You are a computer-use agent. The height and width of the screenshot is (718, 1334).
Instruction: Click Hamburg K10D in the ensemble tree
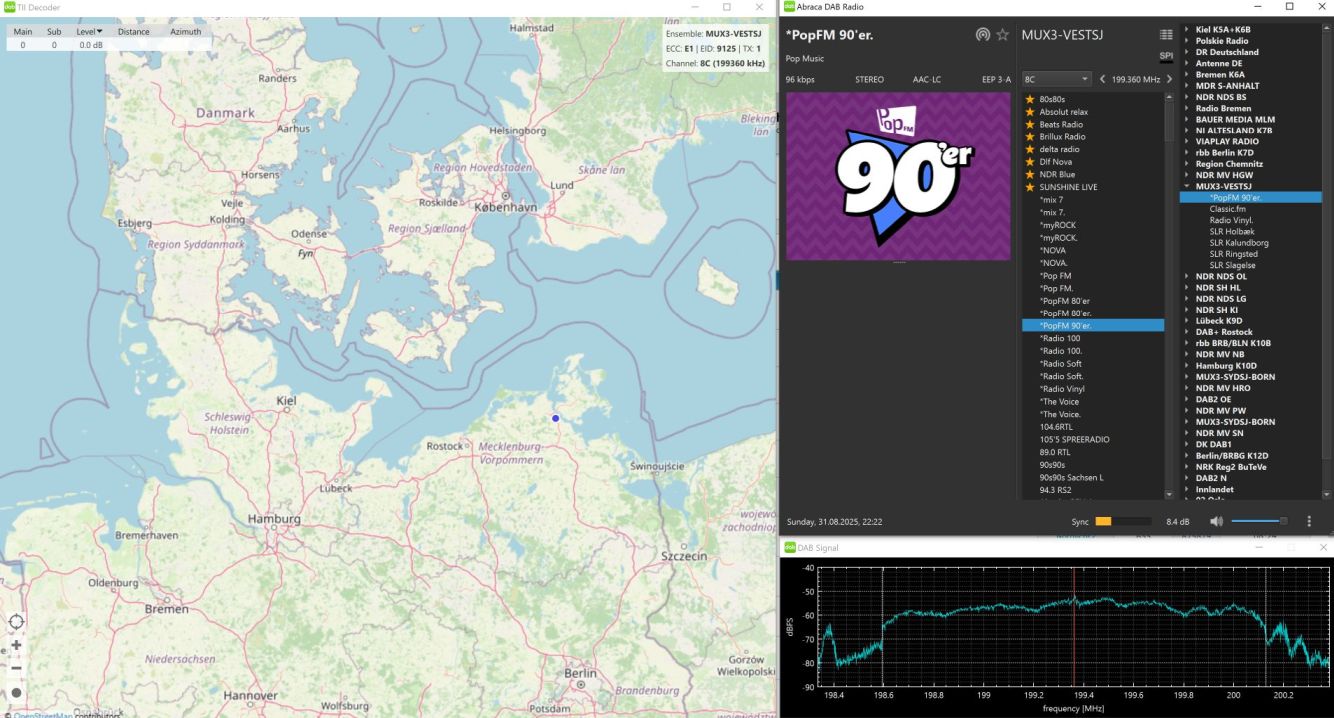1224,366
